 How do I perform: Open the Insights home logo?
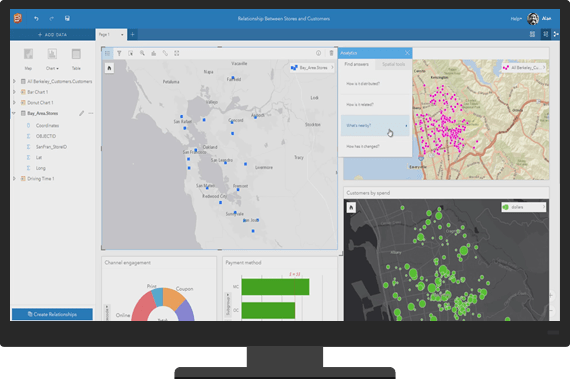[18, 18]
